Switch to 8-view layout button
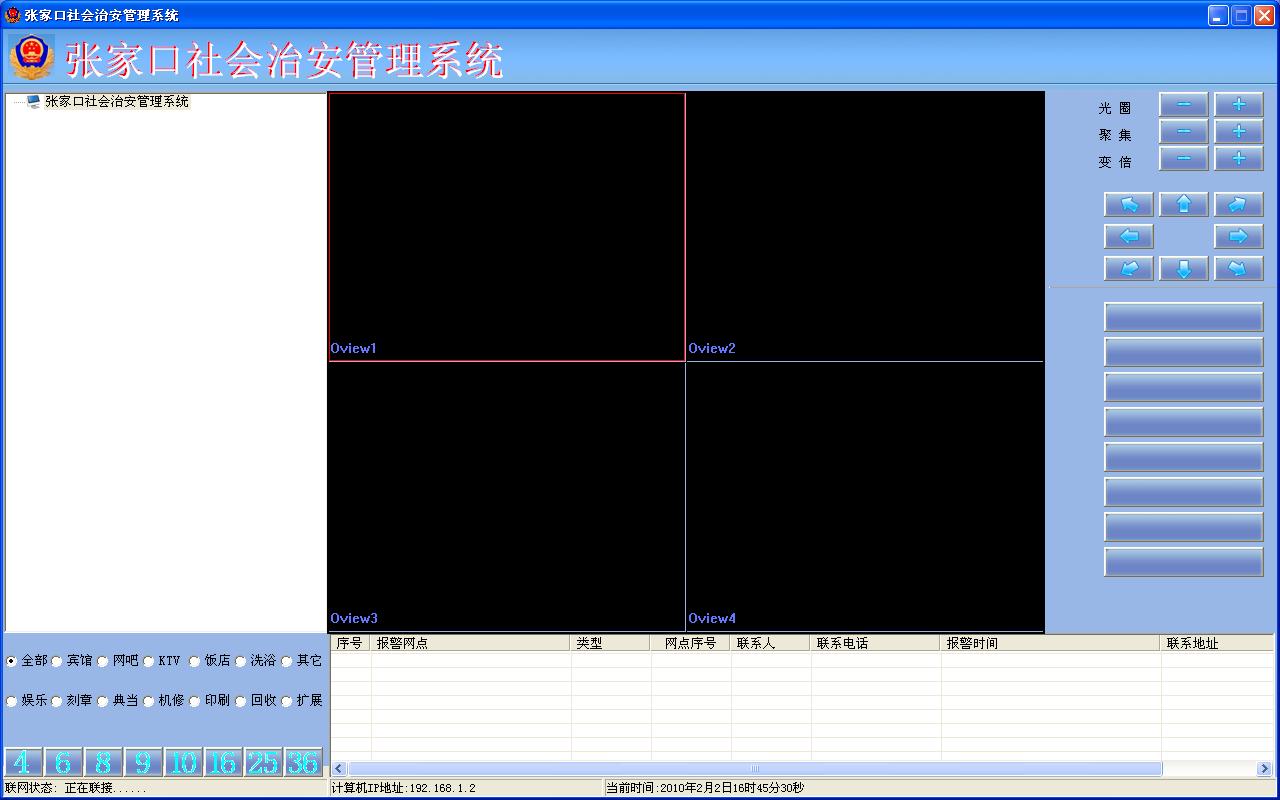 pyautogui.click(x=103, y=763)
